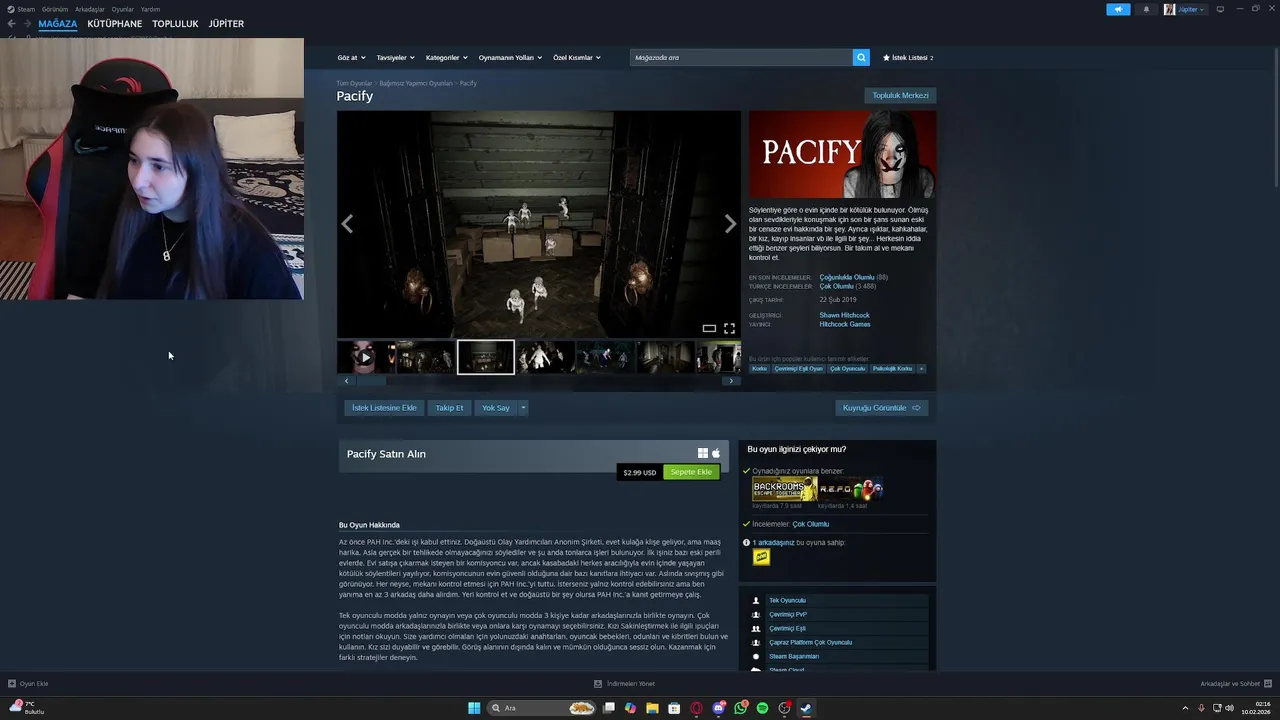Select the highlighted dolls screenshot thumbnail

coord(486,357)
